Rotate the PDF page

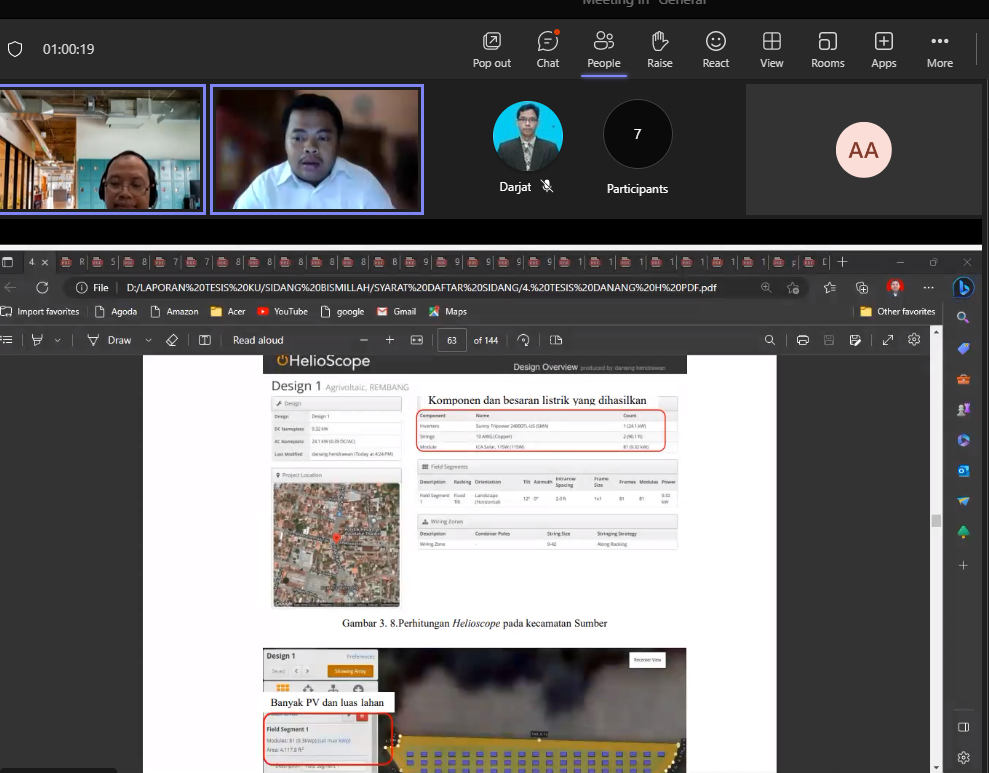(523, 340)
